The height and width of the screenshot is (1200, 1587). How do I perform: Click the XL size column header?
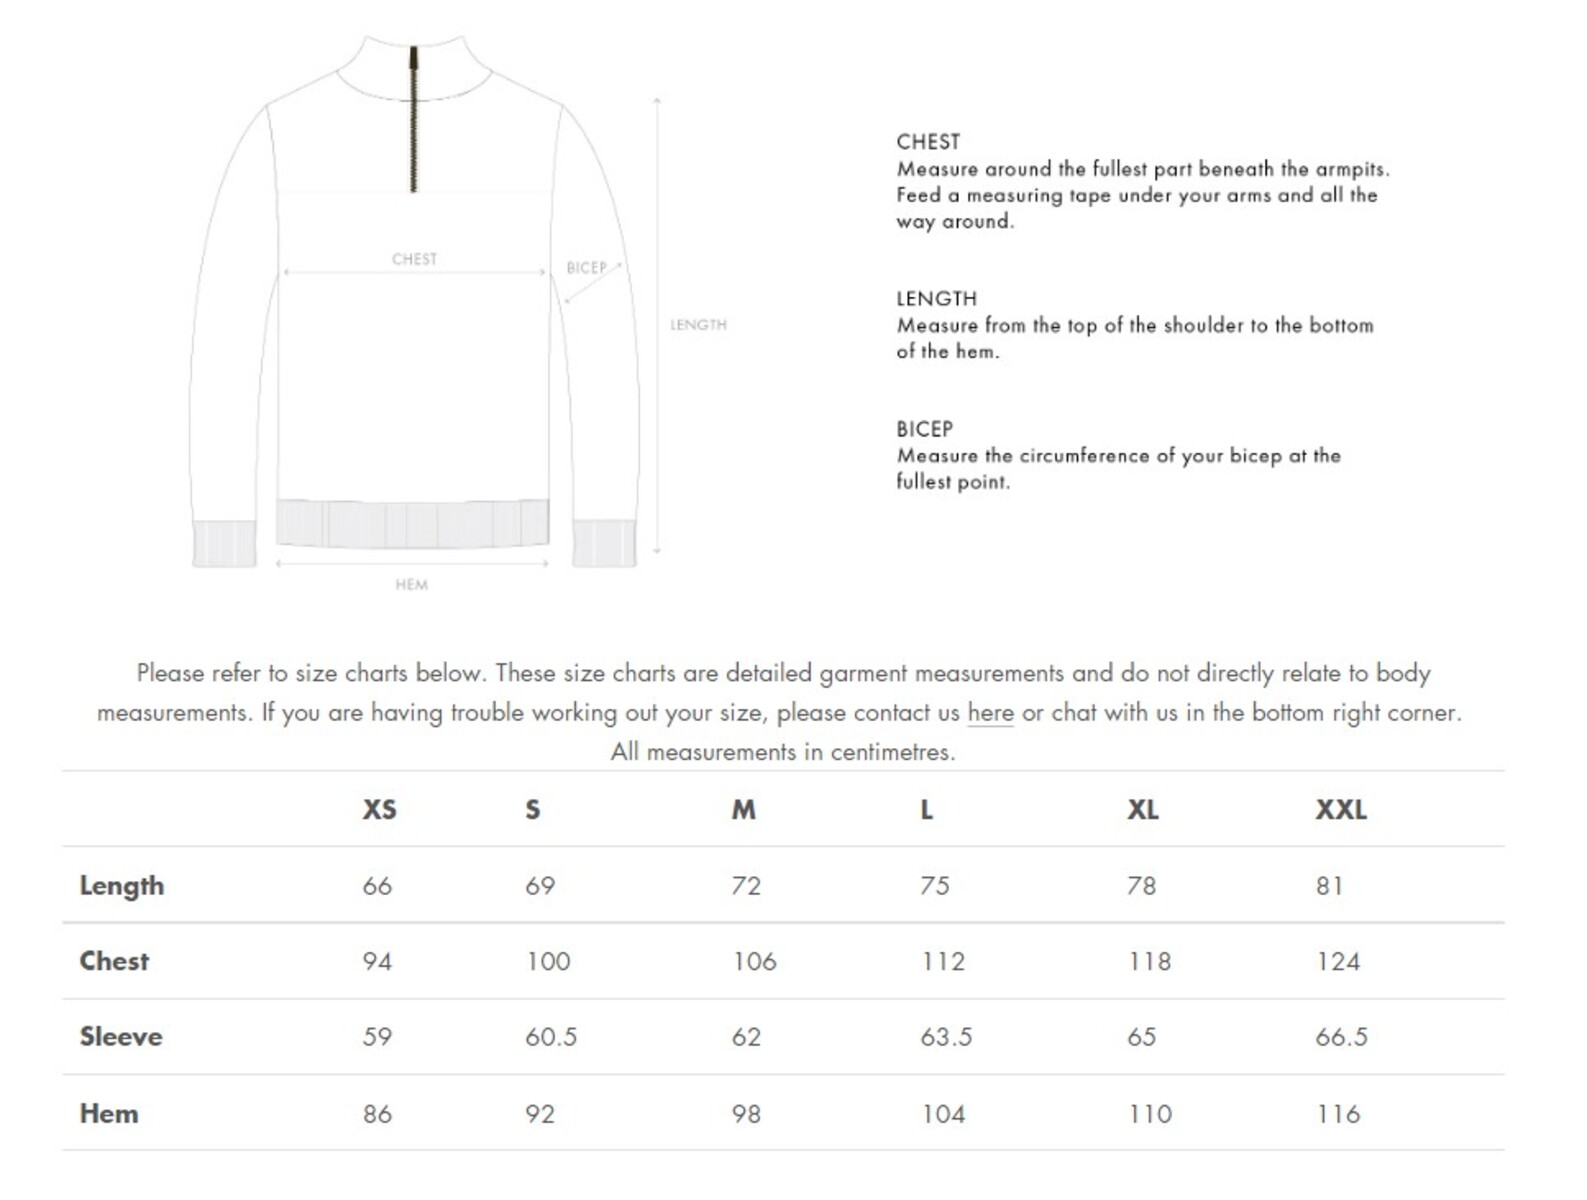click(x=1142, y=809)
